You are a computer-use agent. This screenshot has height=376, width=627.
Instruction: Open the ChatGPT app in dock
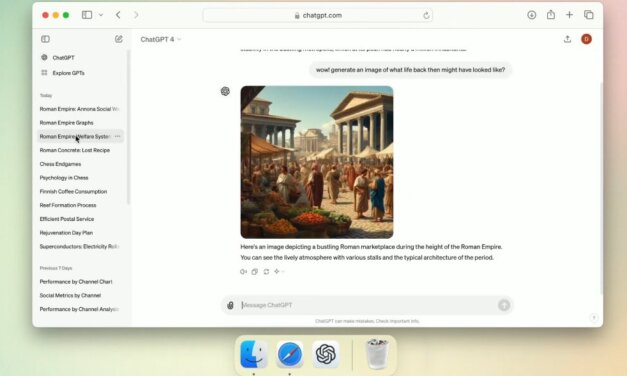pyautogui.click(x=325, y=354)
